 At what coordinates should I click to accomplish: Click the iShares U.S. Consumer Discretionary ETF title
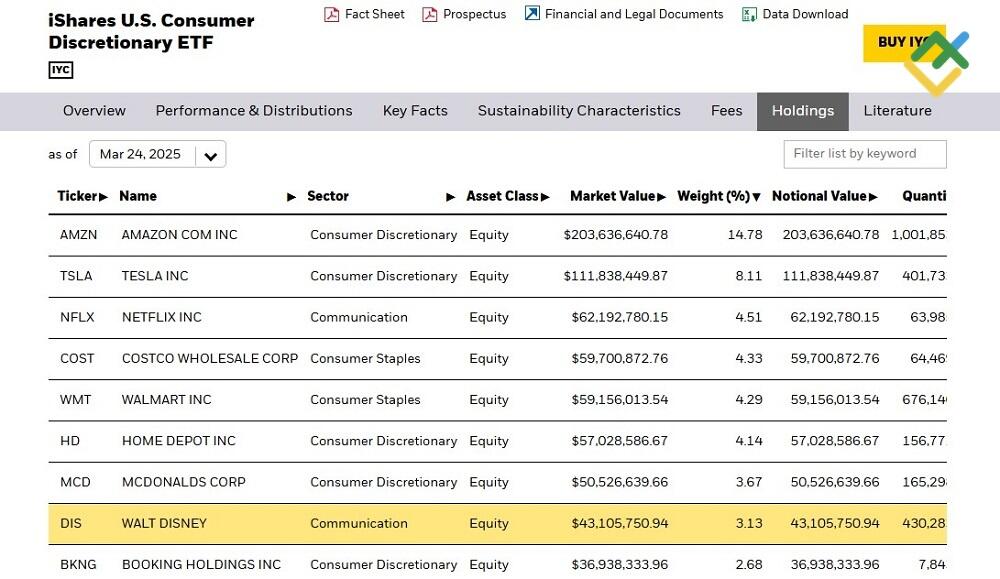pos(151,31)
